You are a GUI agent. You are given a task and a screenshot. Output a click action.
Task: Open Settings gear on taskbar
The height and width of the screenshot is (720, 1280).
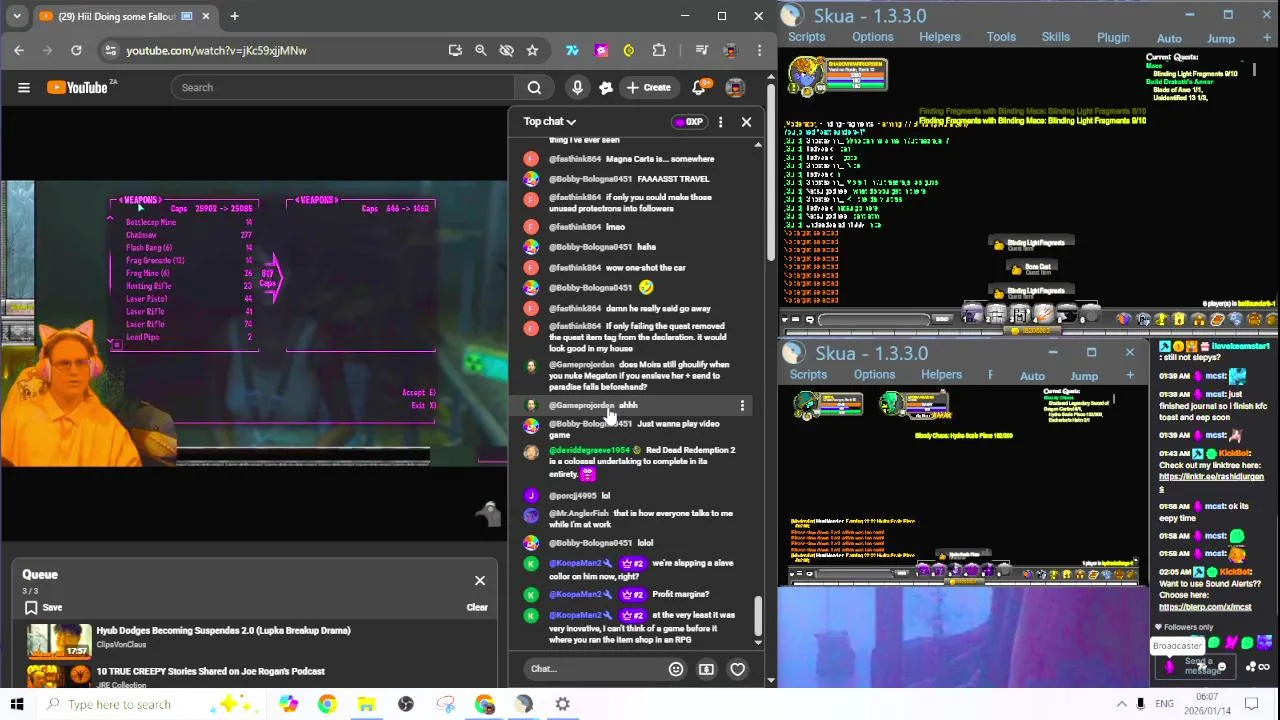(563, 704)
